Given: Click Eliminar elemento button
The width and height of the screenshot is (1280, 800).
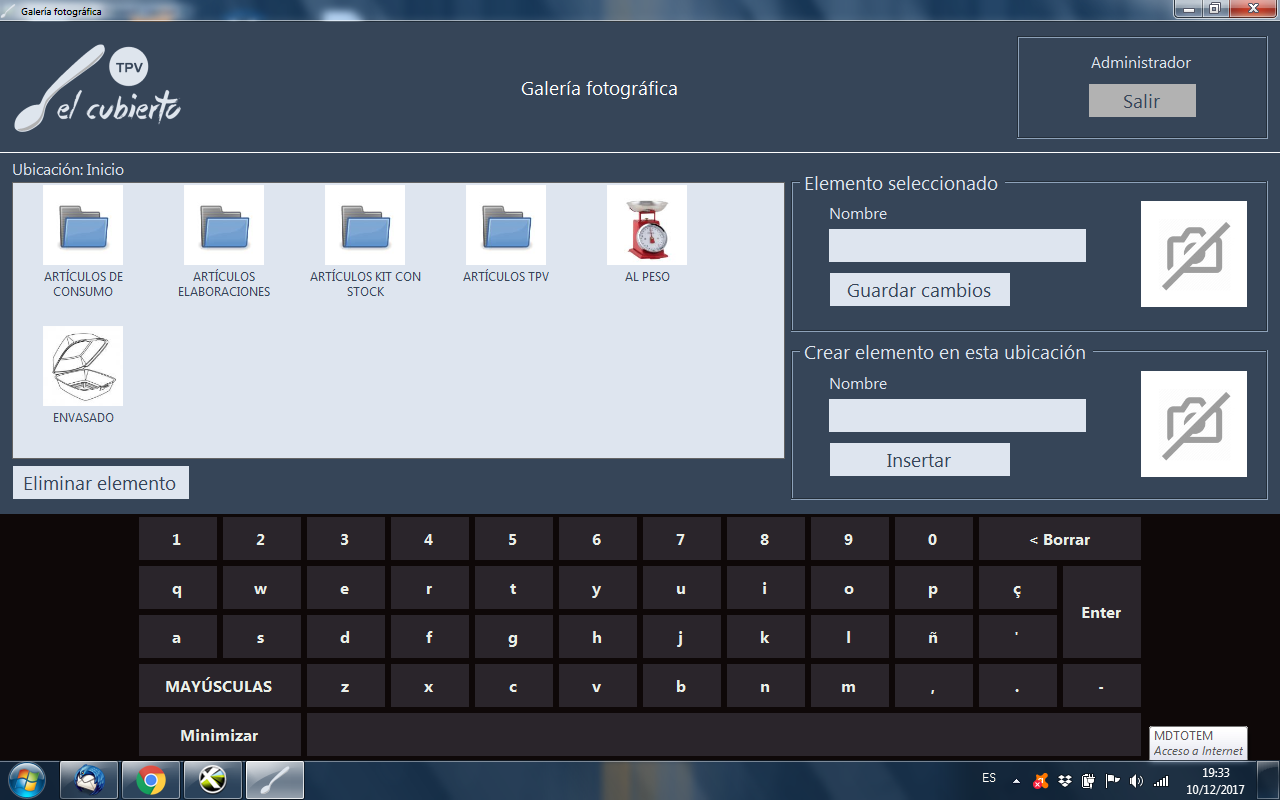Looking at the screenshot, I should click(x=100, y=483).
